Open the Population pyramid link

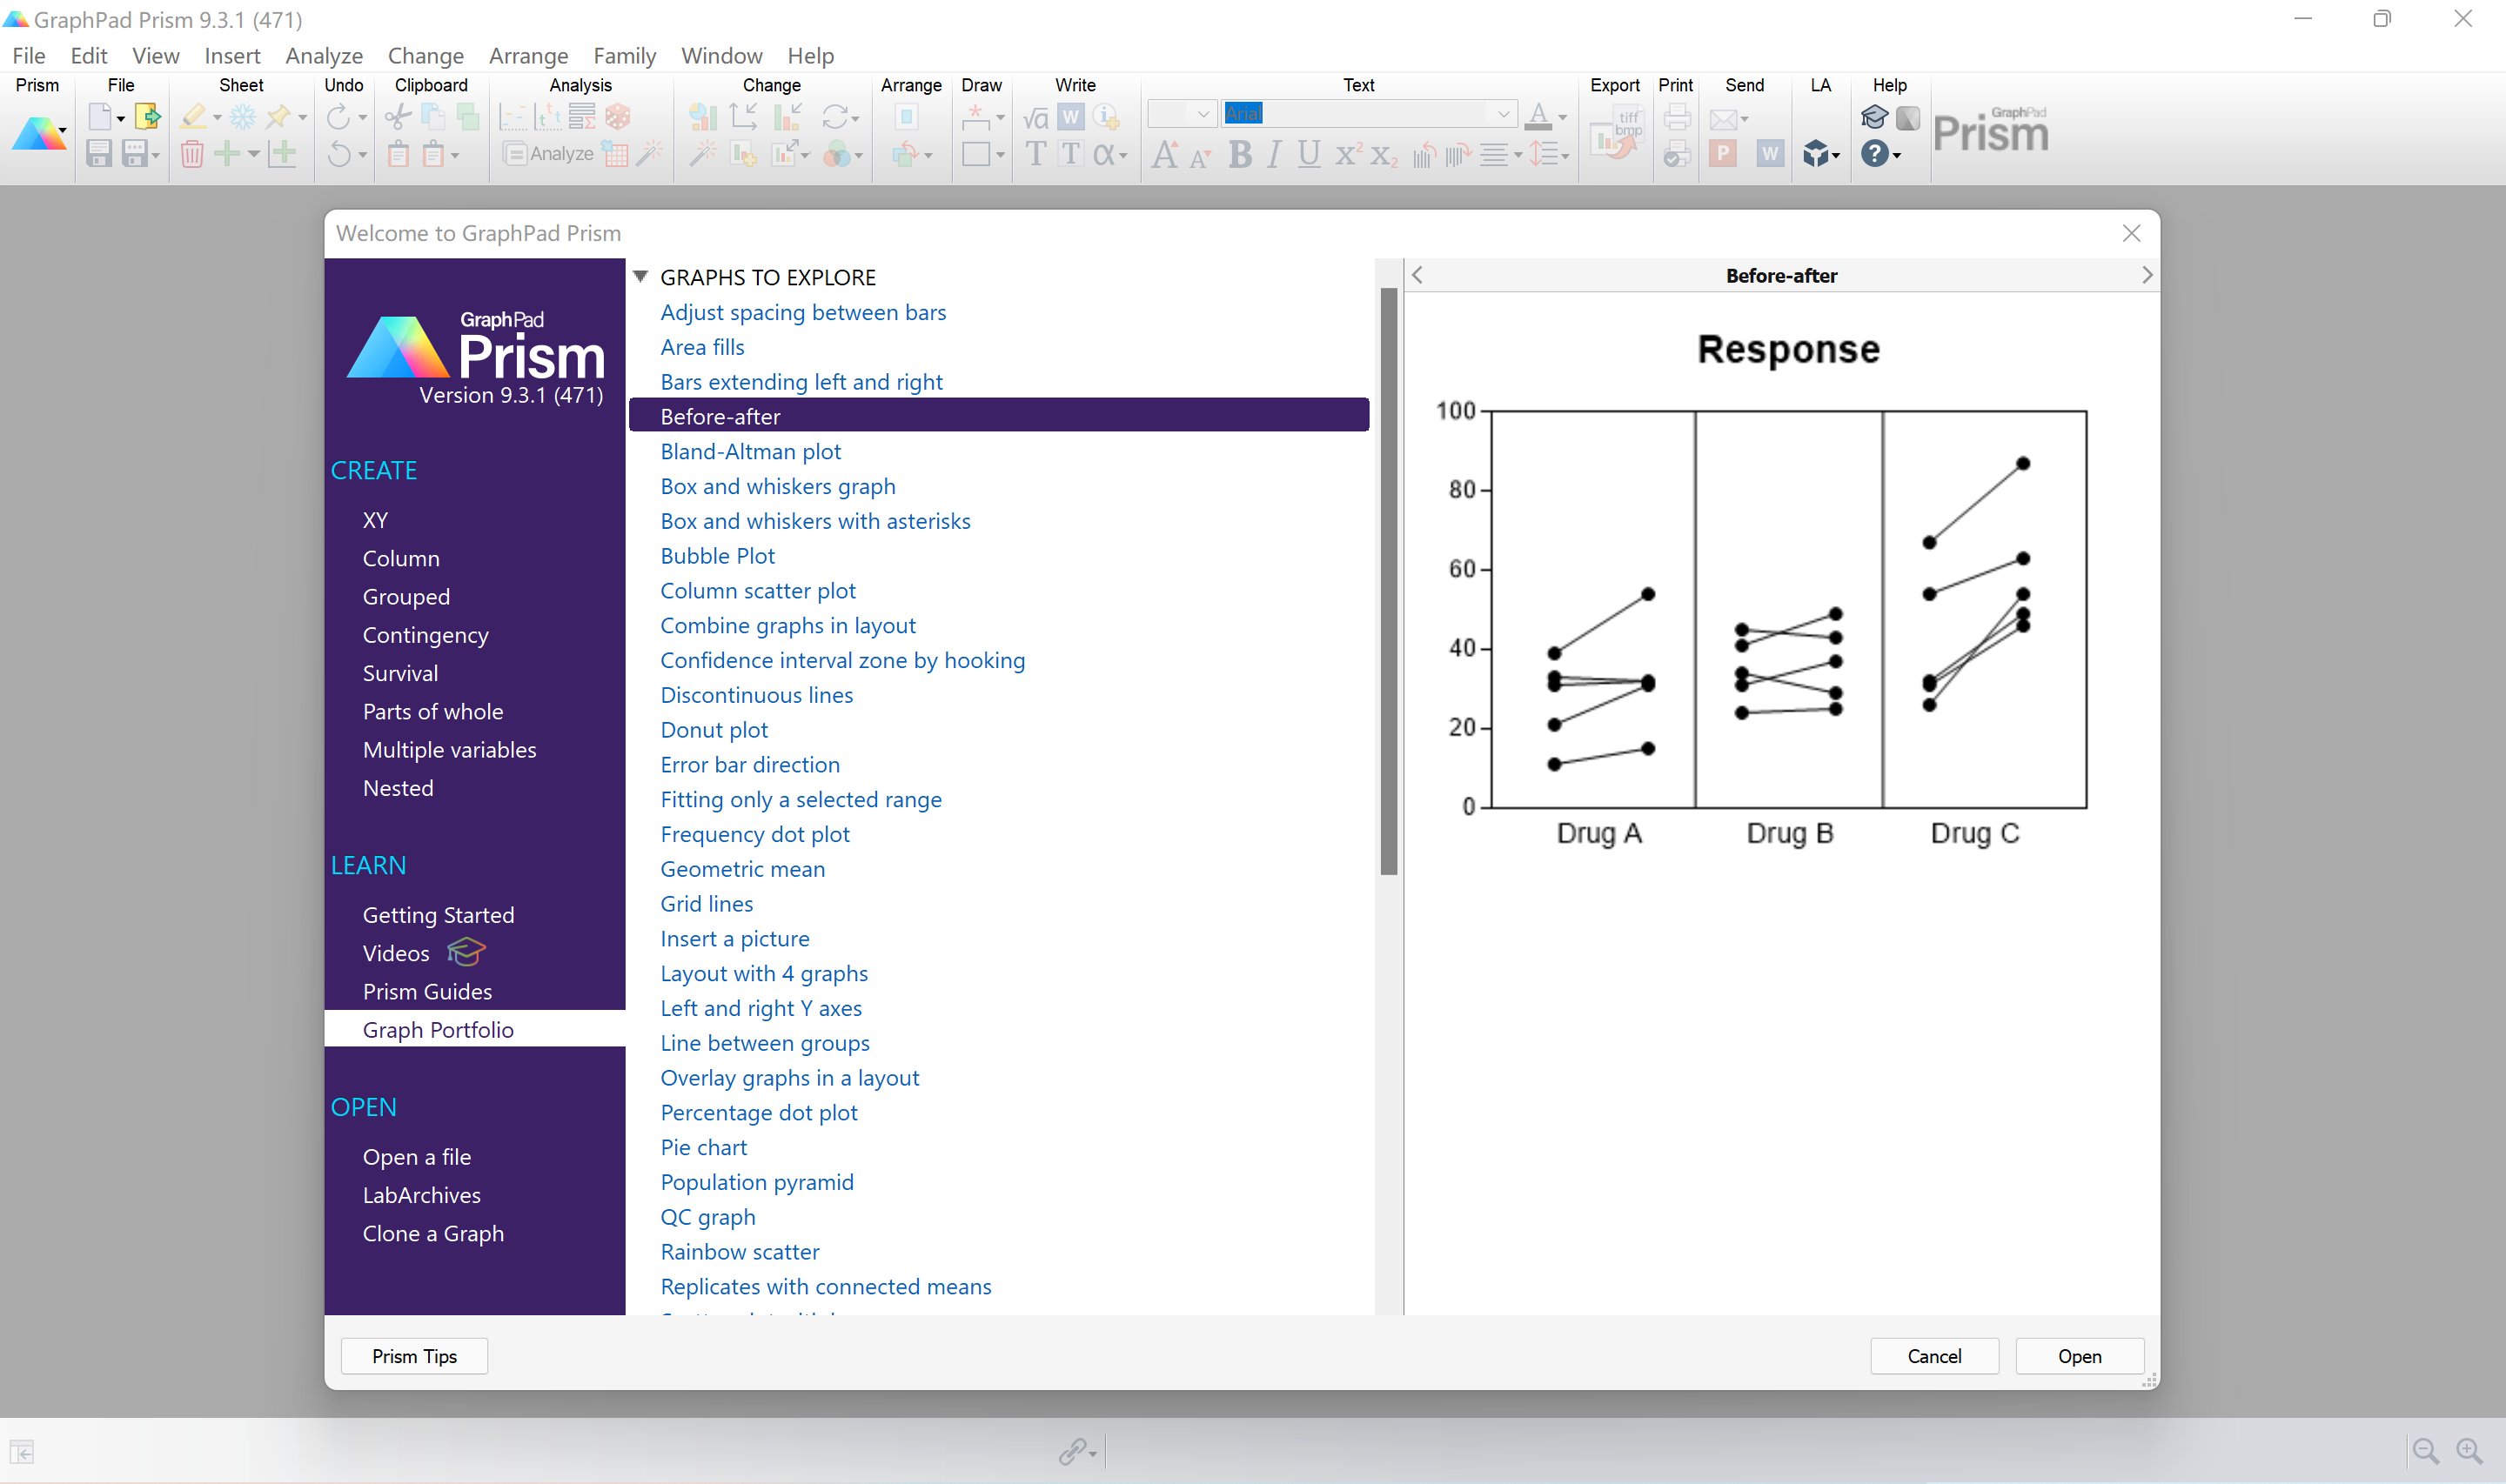757,1181
